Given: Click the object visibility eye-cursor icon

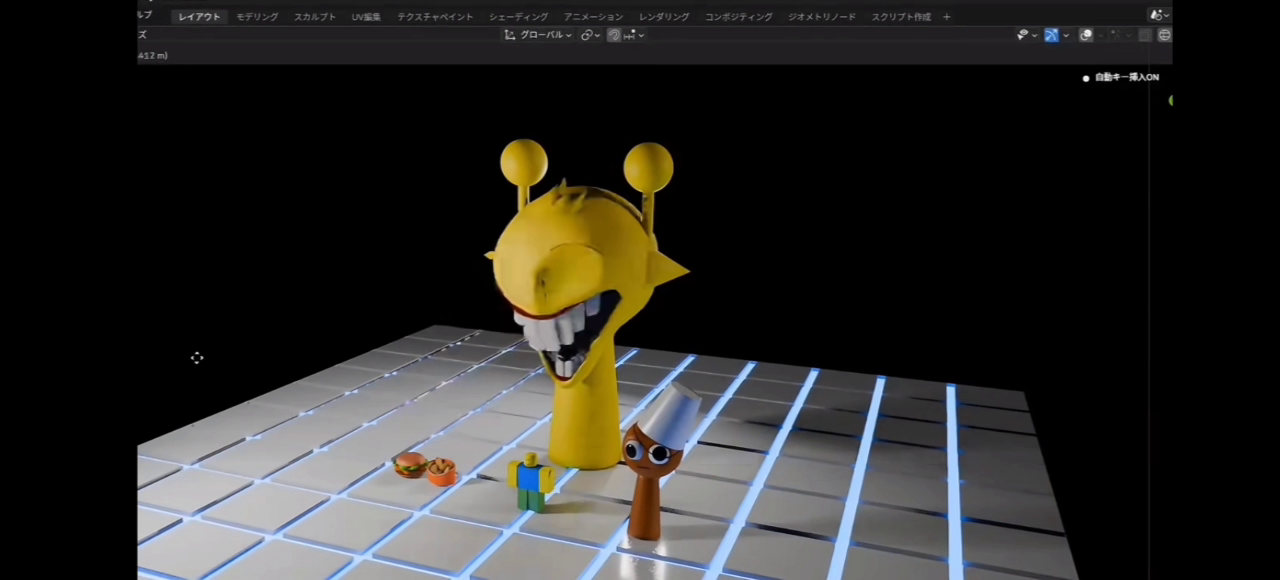Looking at the screenshot, I should point(1023,35).
